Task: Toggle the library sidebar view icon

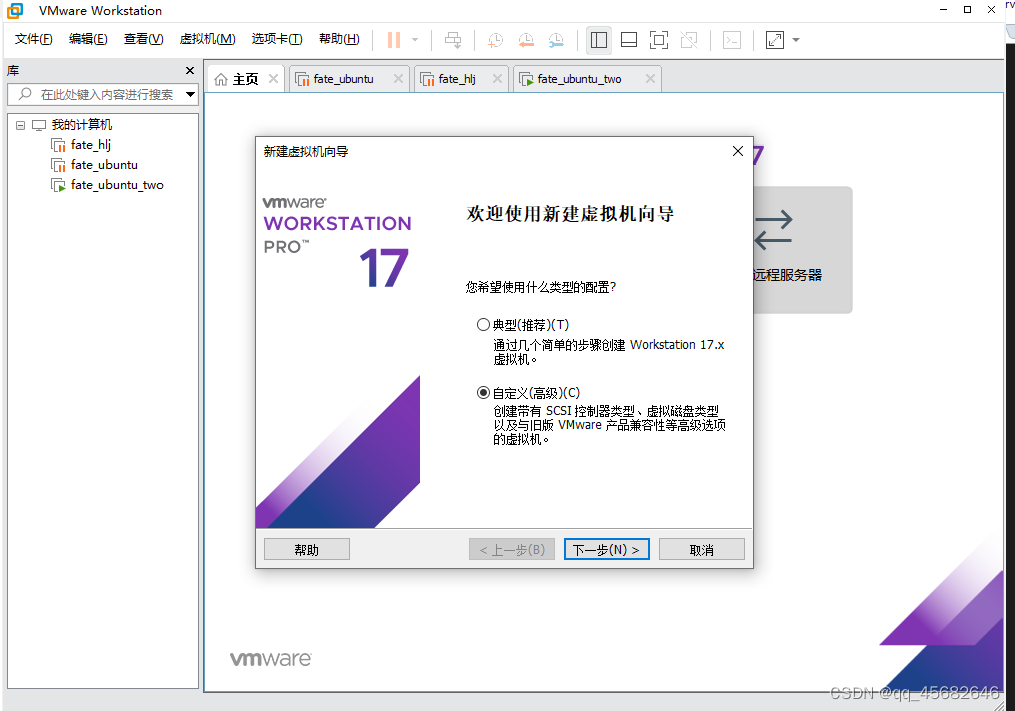Action: pyautogui.click(x=599, y=40)
